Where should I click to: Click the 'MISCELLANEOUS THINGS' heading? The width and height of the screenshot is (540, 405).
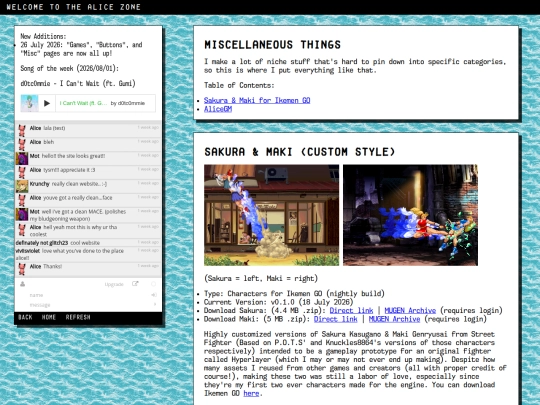click(272, 44)
